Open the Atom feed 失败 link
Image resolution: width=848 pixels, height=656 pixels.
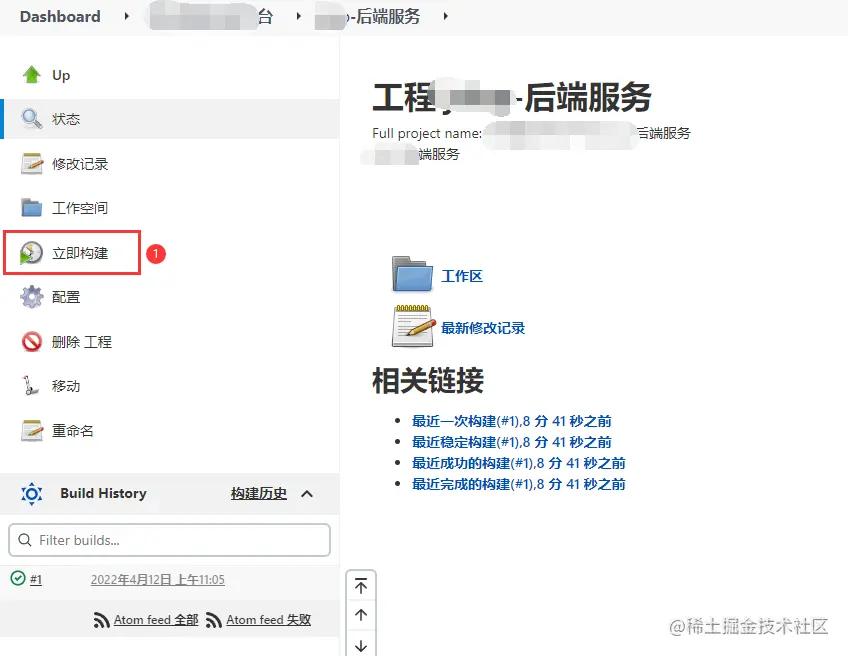pos(268,620)
